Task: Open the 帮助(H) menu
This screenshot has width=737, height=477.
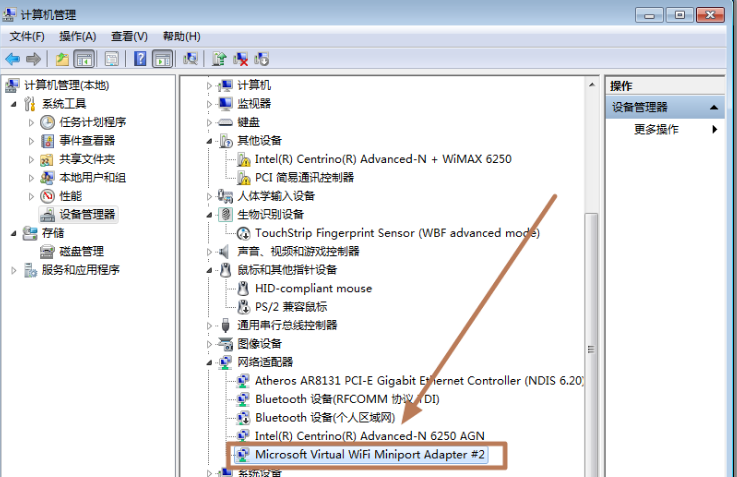Action: pyautogui.click(x=181, y=36)
